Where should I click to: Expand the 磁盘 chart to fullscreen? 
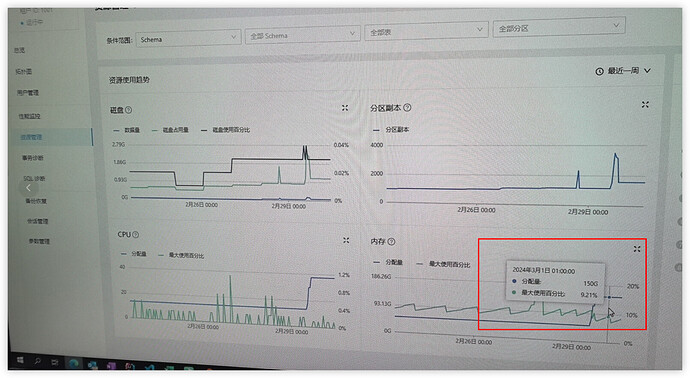[345, 108]
